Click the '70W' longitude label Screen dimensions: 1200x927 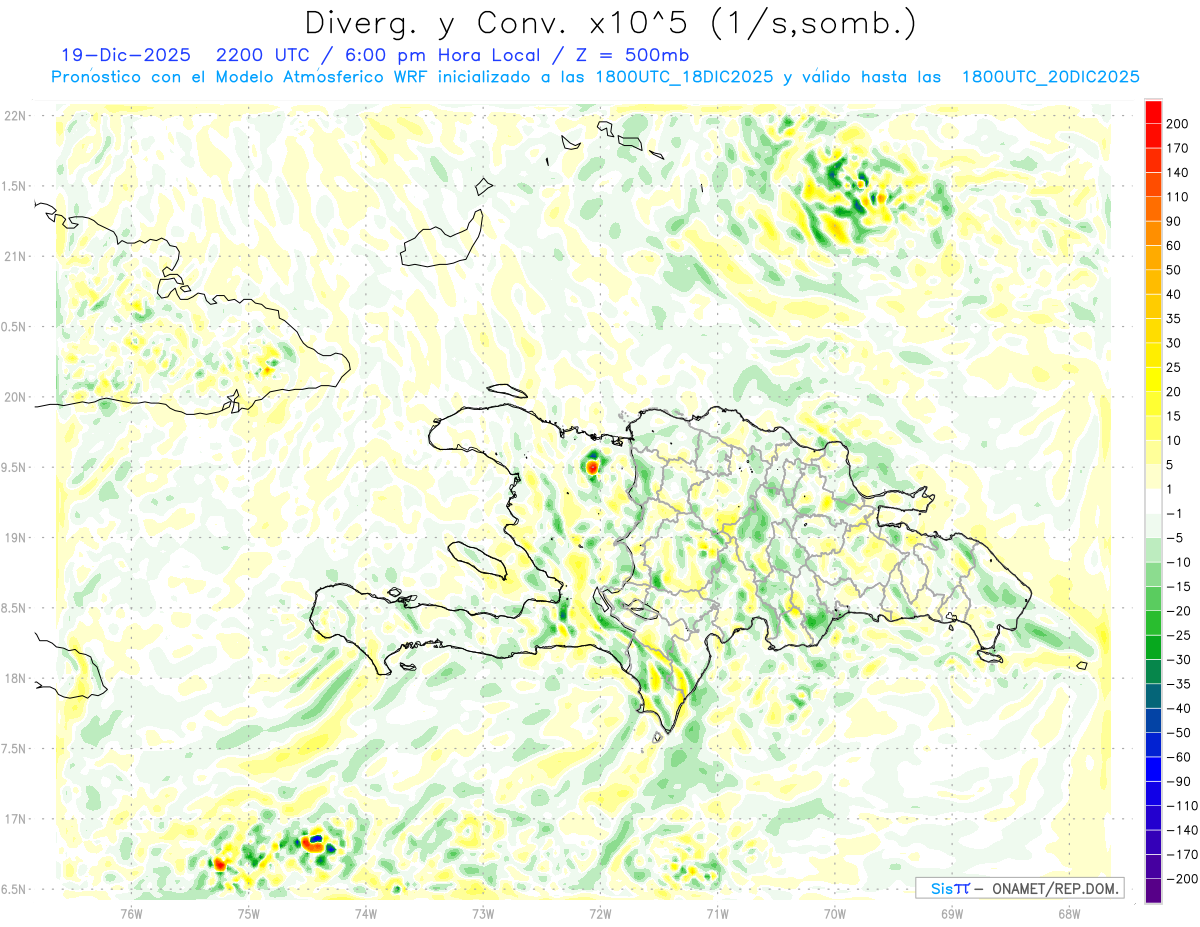(x=835, y=913)
